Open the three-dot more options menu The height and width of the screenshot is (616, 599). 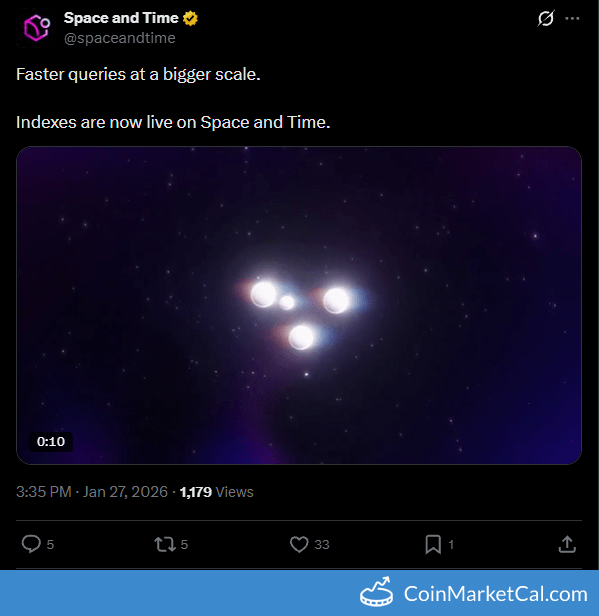coord(572,18)
